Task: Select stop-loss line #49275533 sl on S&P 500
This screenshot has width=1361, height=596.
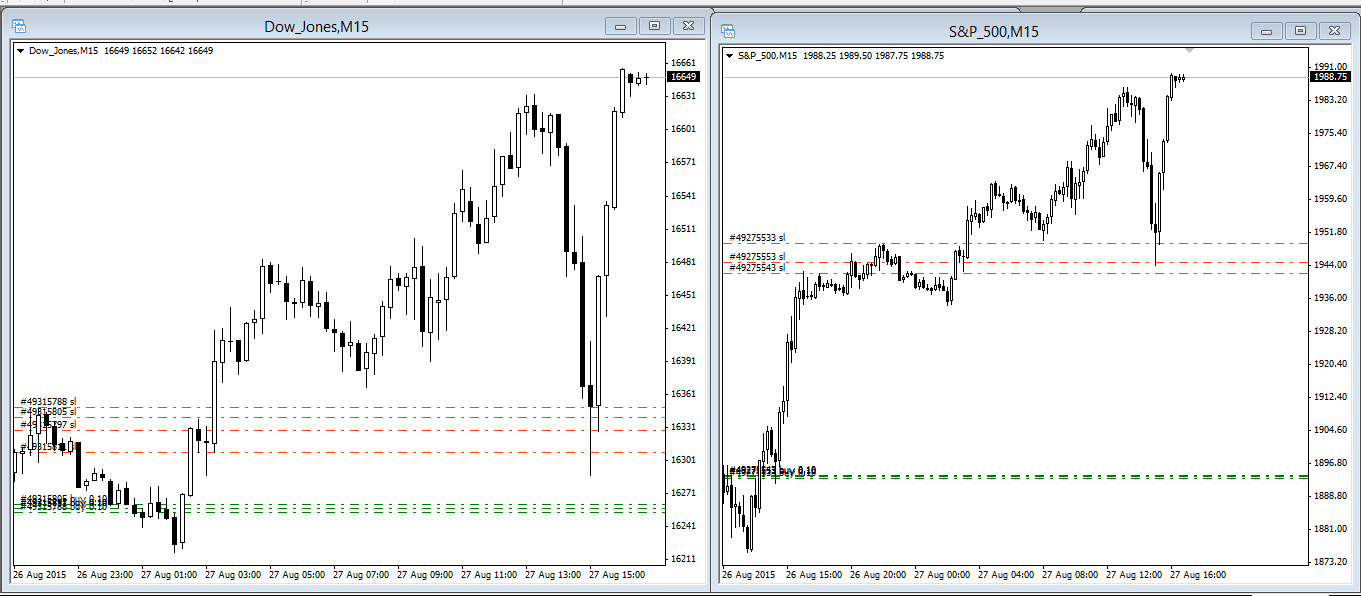Action: [x=757, y=238]
